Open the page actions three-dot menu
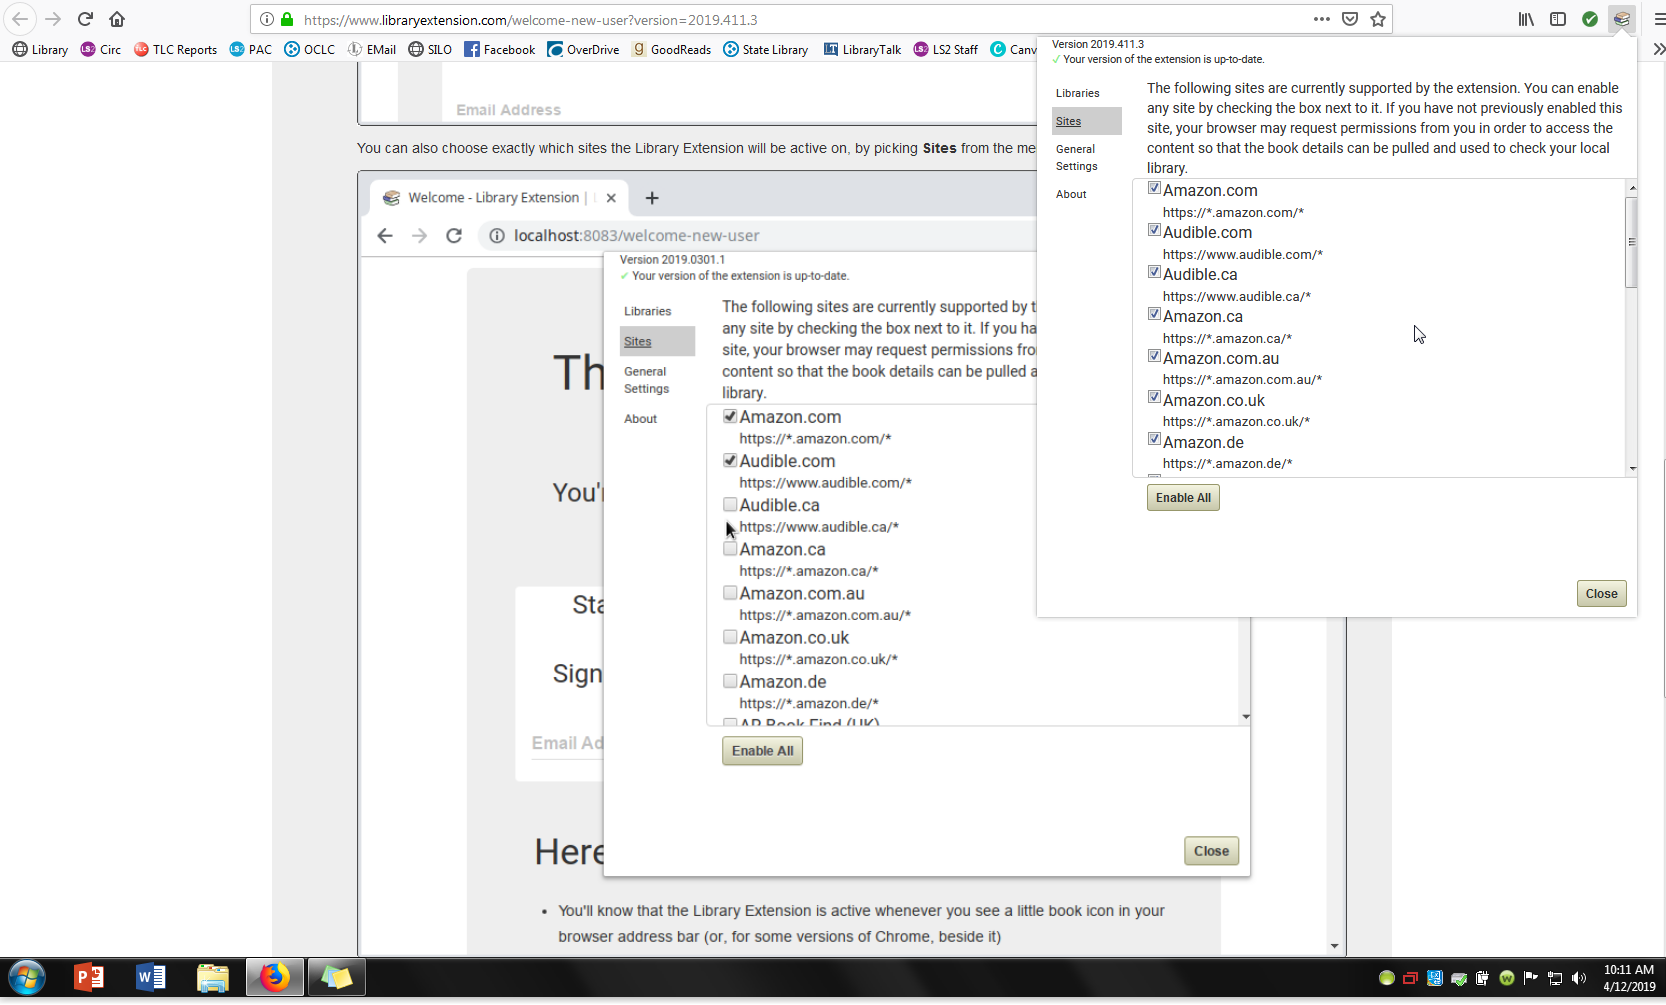Viewport: 1666px width, 1005px height. tap(1321, 19)
